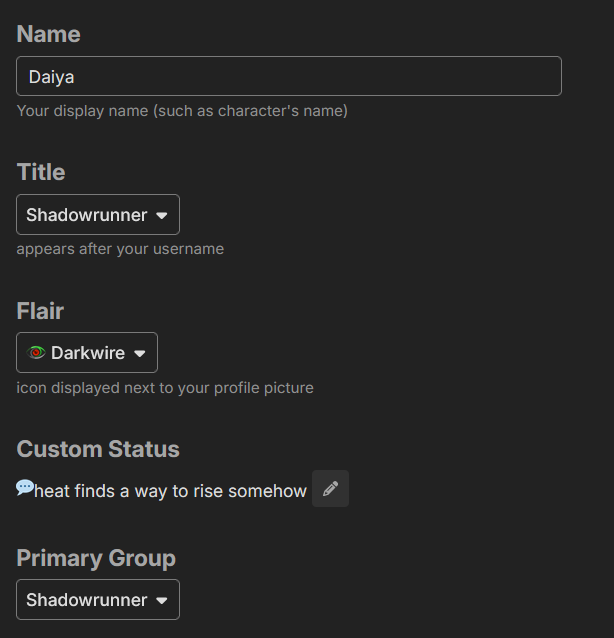Click the caret arrow in Primary Group dropdown
The width and height of the screenshot is (614, 638).
point(162,601)
